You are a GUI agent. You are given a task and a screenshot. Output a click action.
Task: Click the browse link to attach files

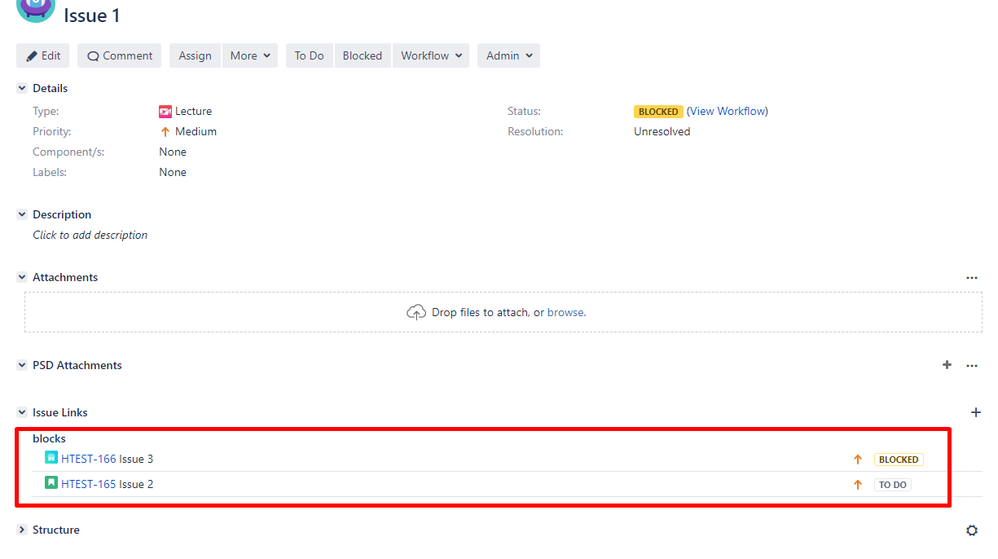[x=566, y=313]
